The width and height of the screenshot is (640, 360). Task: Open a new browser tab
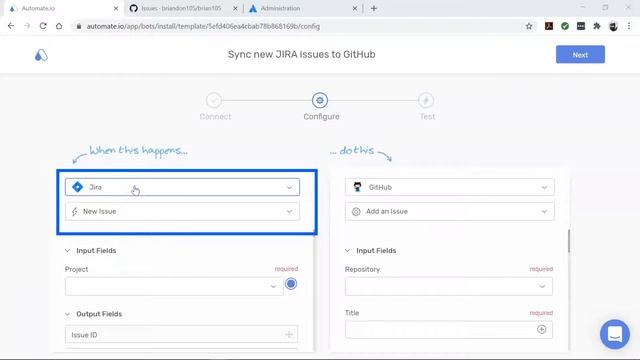374,8
